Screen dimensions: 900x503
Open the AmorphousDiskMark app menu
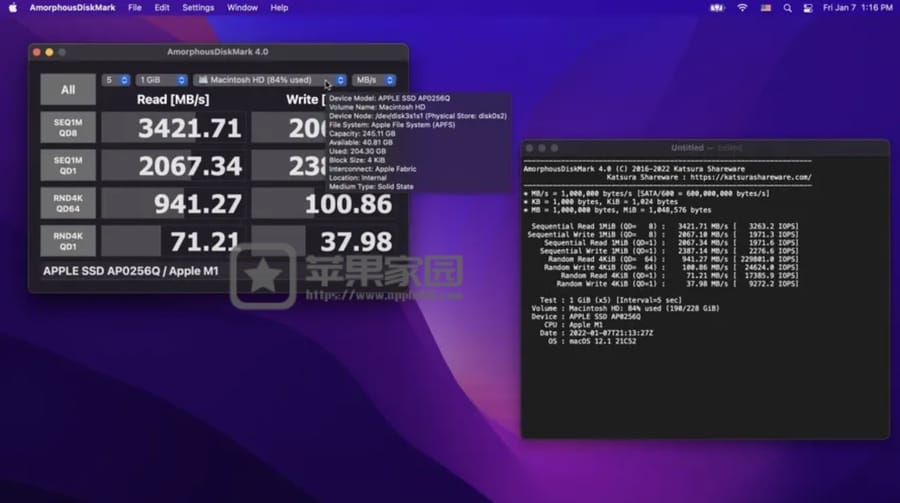tap(72, 7)
